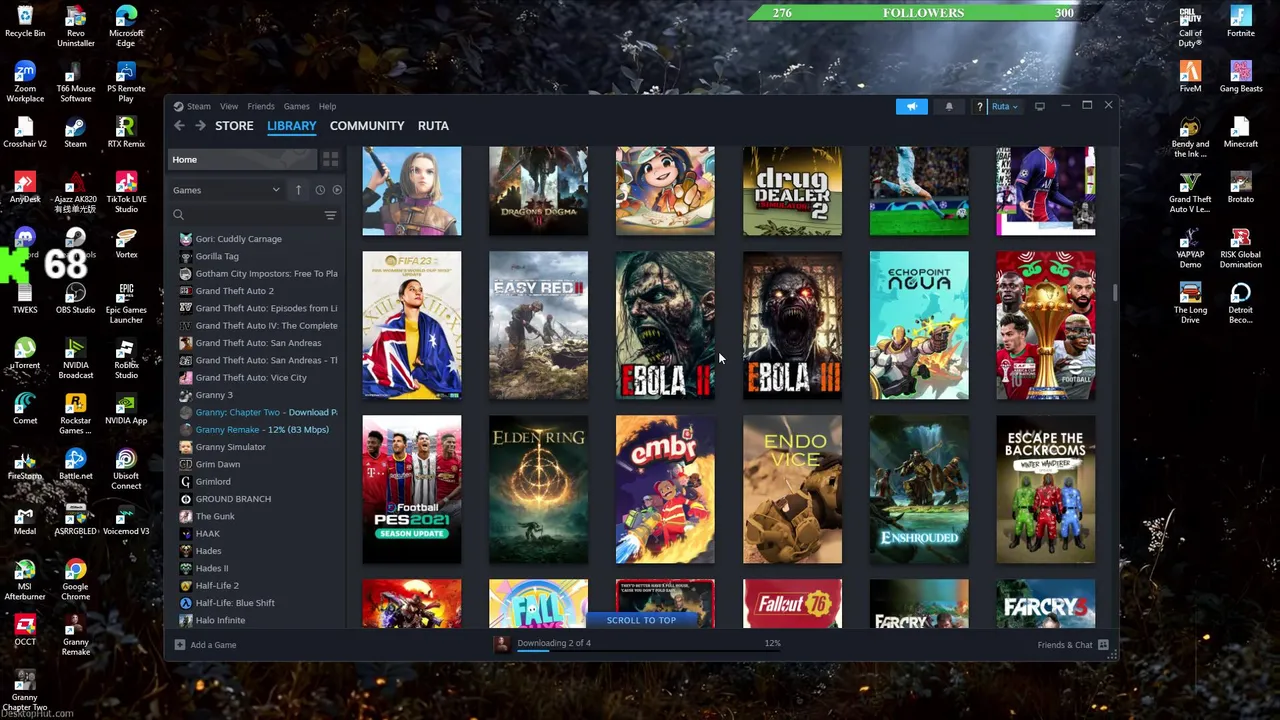
Task: Open Steam notifications bell
Action: 949,106
